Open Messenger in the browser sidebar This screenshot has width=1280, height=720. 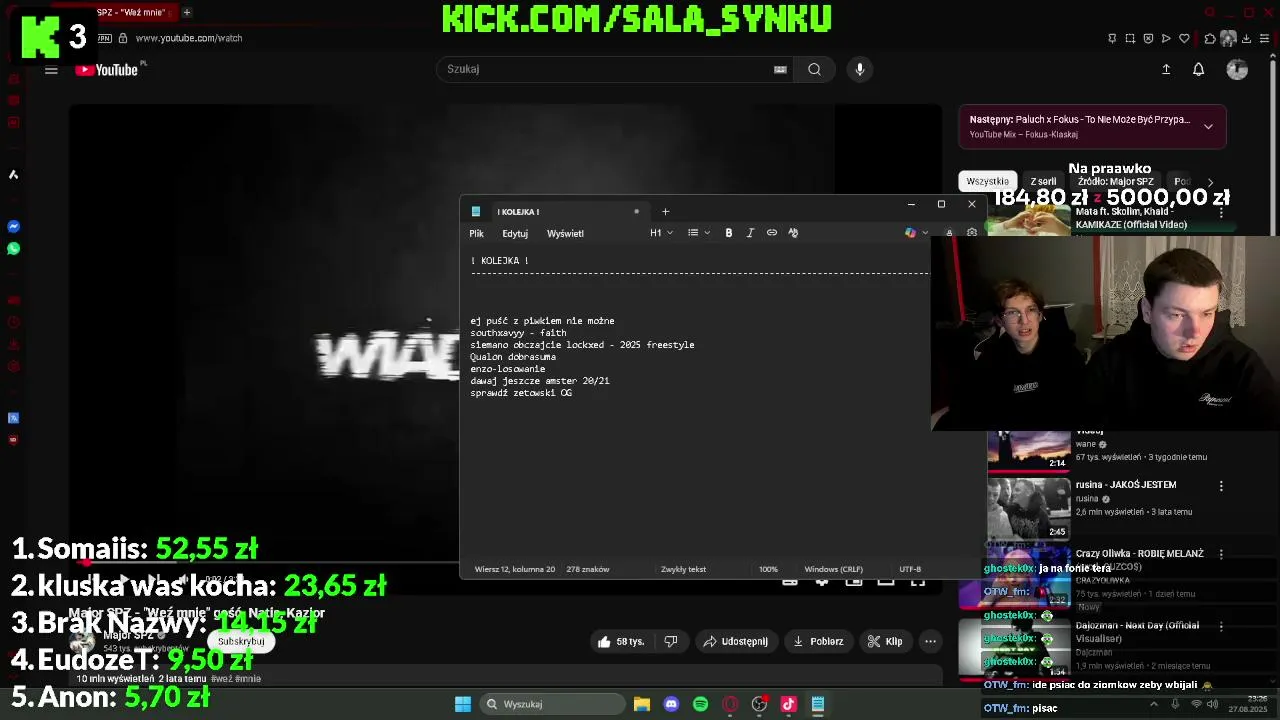click(x=13, y=227)
